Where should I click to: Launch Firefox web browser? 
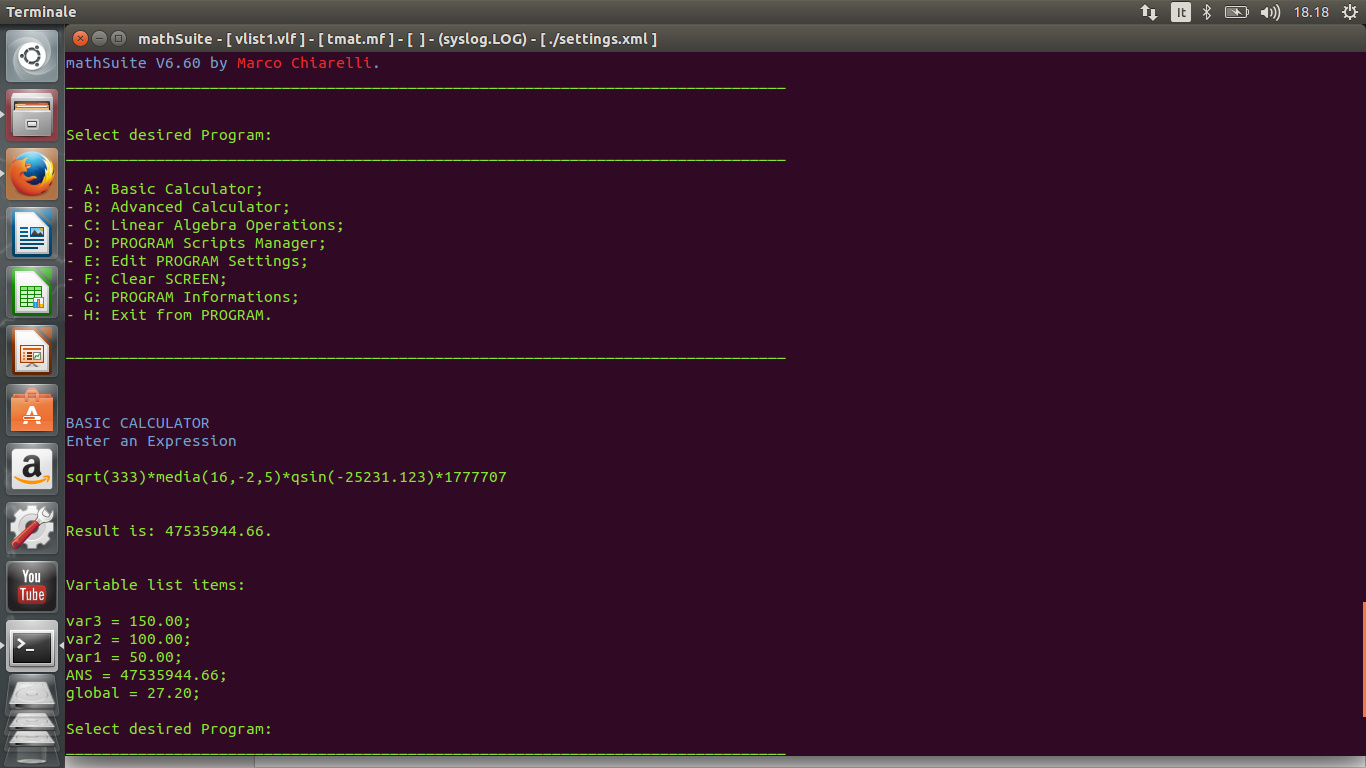coord(32,175)
